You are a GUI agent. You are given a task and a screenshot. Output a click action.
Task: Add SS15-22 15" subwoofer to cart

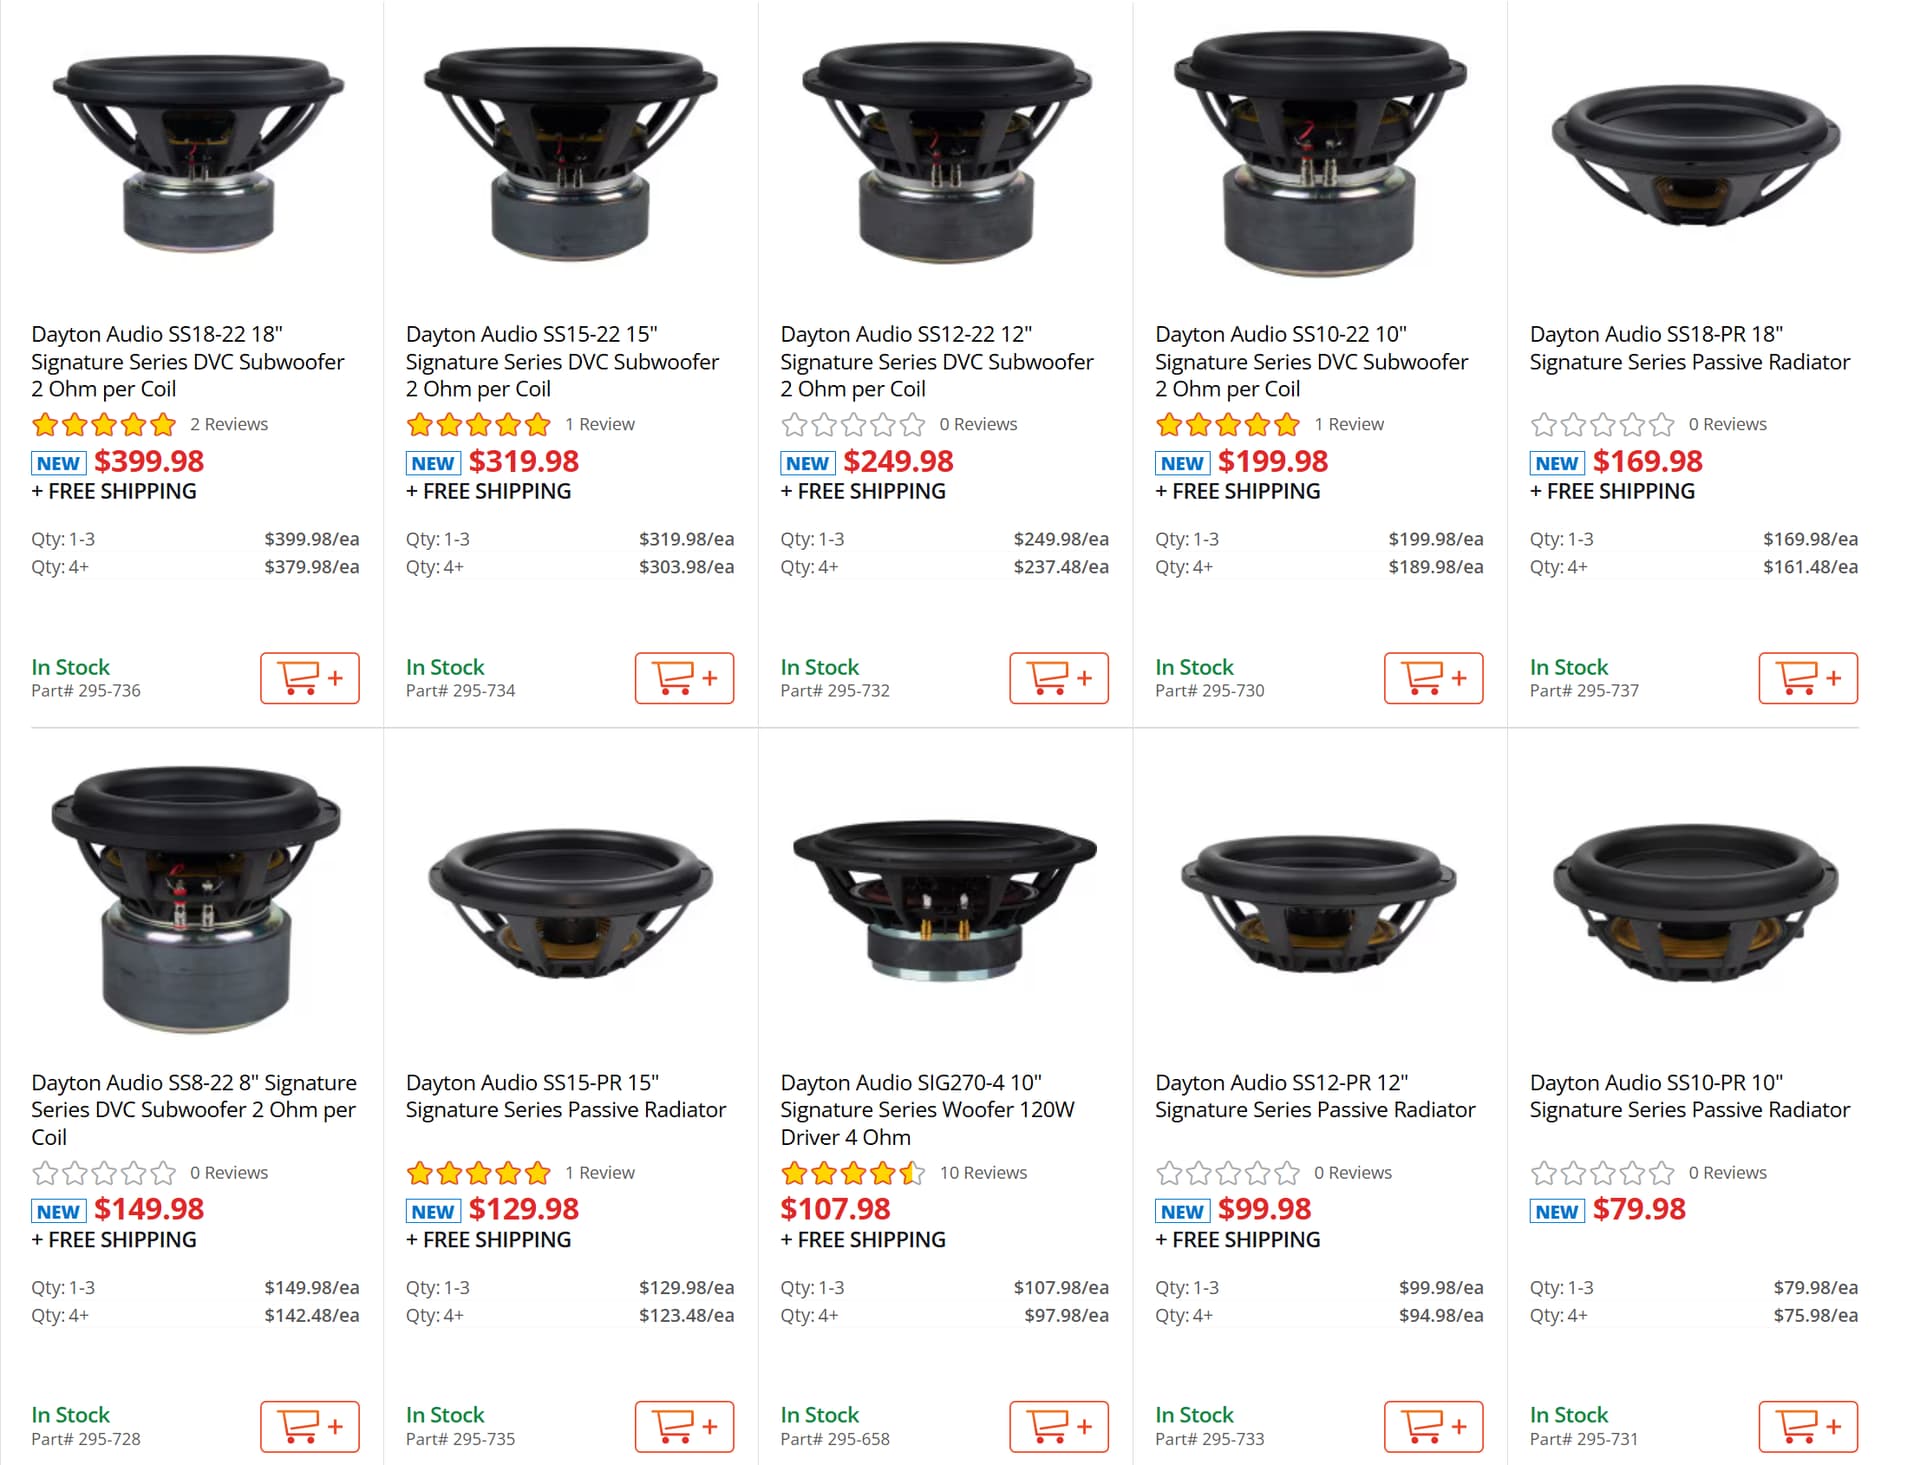pyautogui.click(x=684, y=678)
